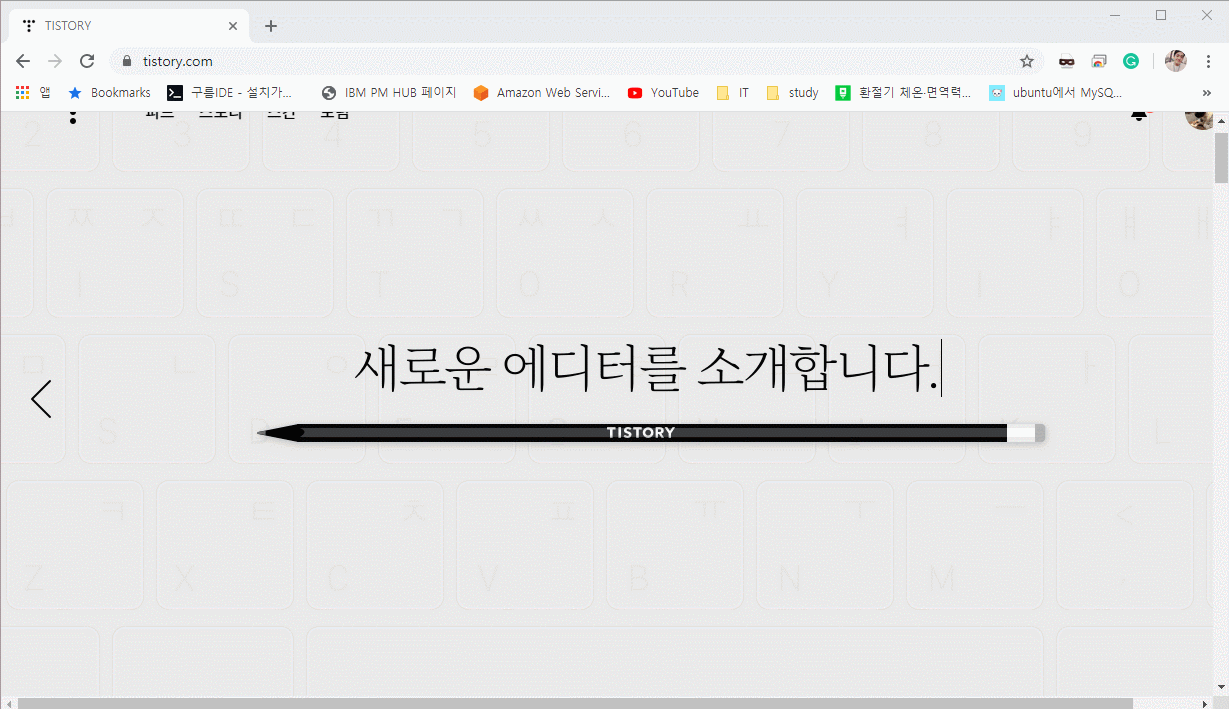Open the Tistory user profile picture
Screen dimensions: 1229x709
pos(1199,120)
